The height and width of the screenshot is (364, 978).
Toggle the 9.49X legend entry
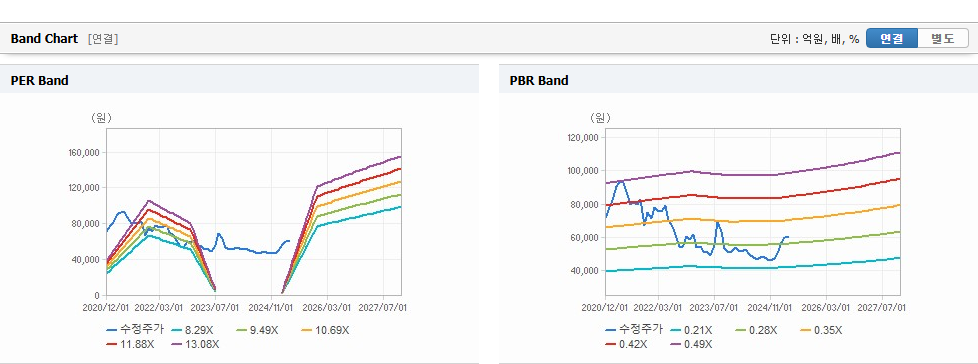258,330
